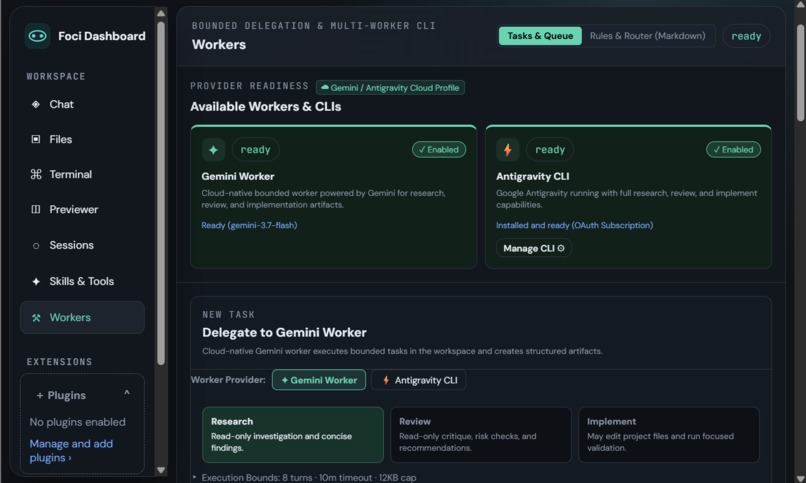Click the Previewer panel icon
The height and width of the screenshot is (483, 806).
pos(35,209)
